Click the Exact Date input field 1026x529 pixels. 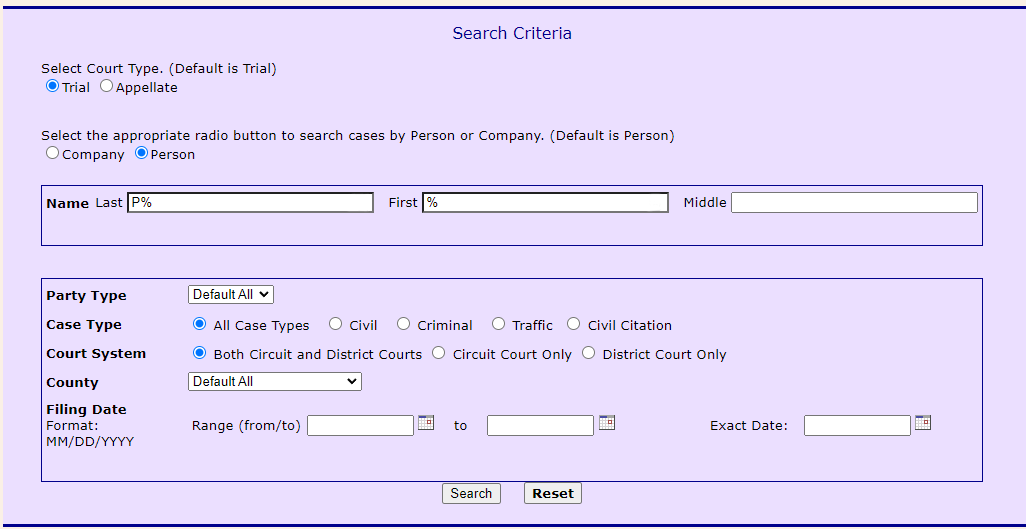pos(857,426)
